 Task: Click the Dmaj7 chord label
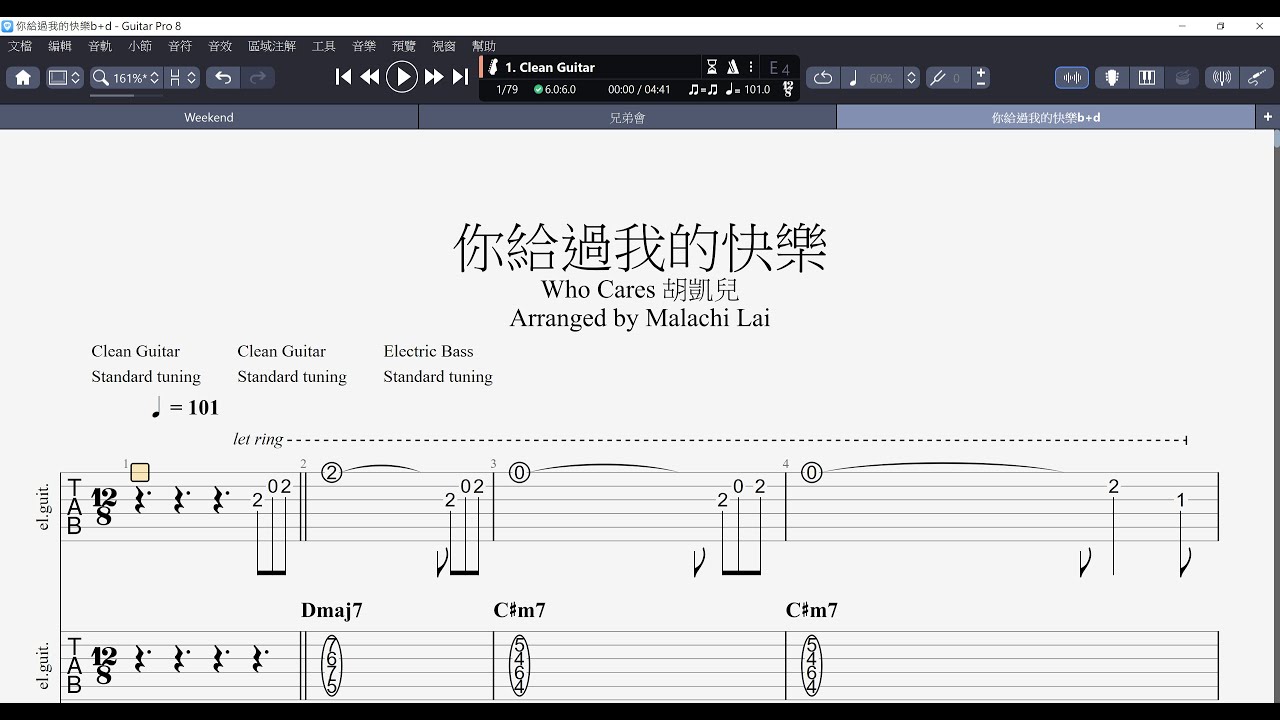tap(332, 610)
